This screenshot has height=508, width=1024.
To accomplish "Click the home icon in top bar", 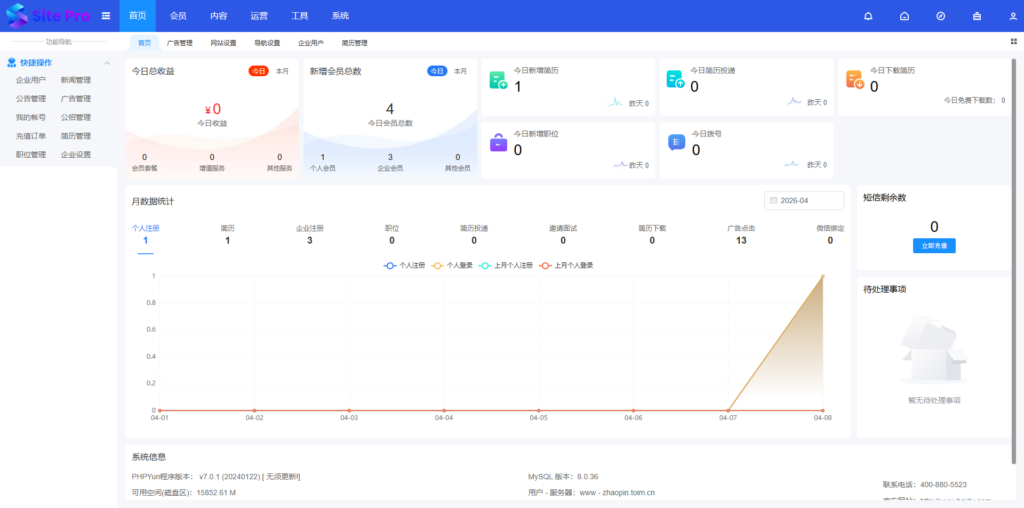I will [904, 16].
